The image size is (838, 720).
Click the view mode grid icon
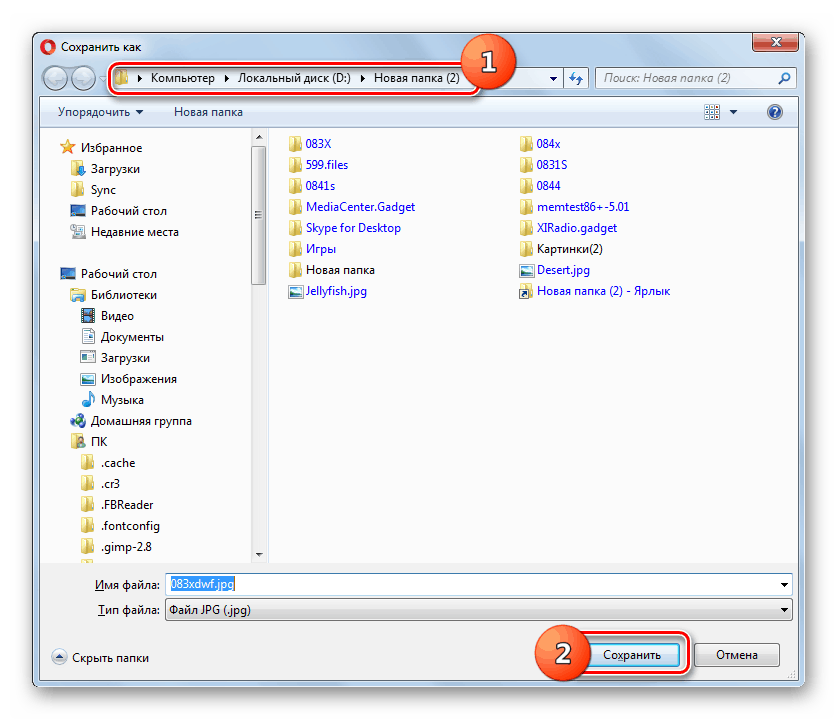coord(712,112)
